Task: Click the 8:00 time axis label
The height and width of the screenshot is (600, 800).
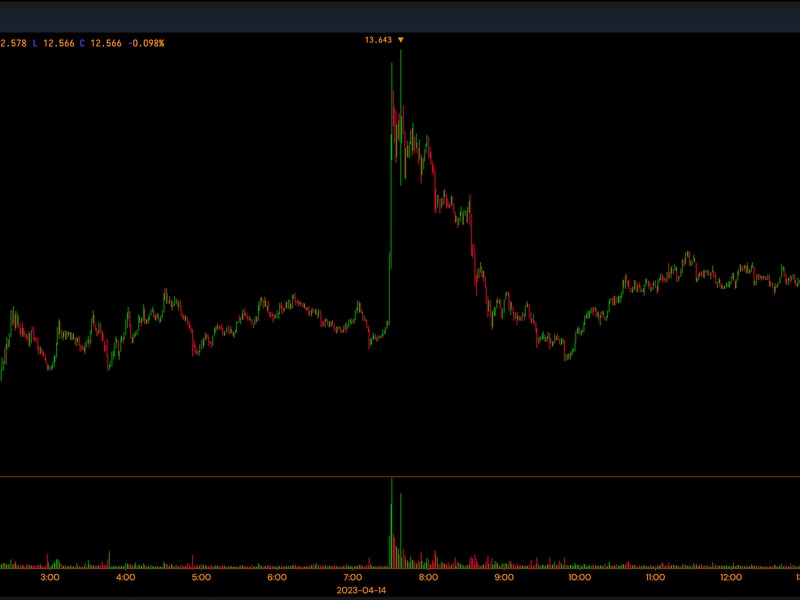Action: click(428, 577)
